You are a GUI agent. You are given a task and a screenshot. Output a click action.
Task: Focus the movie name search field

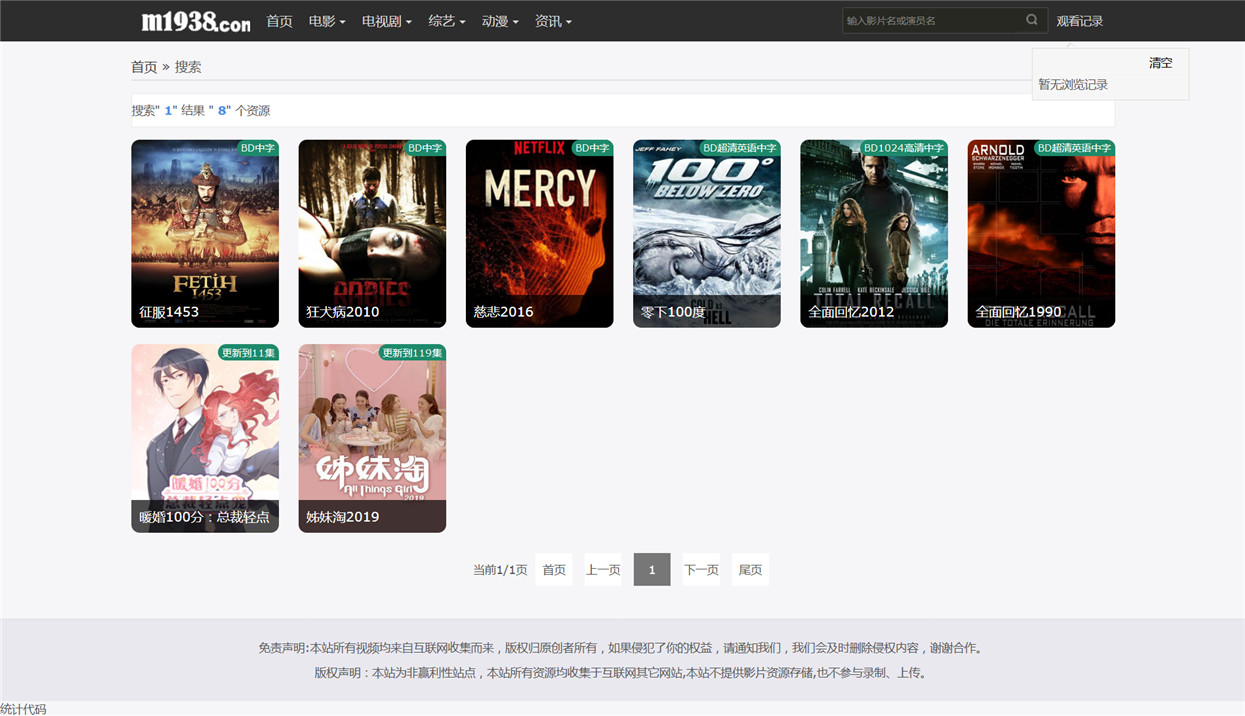[932, 20]
